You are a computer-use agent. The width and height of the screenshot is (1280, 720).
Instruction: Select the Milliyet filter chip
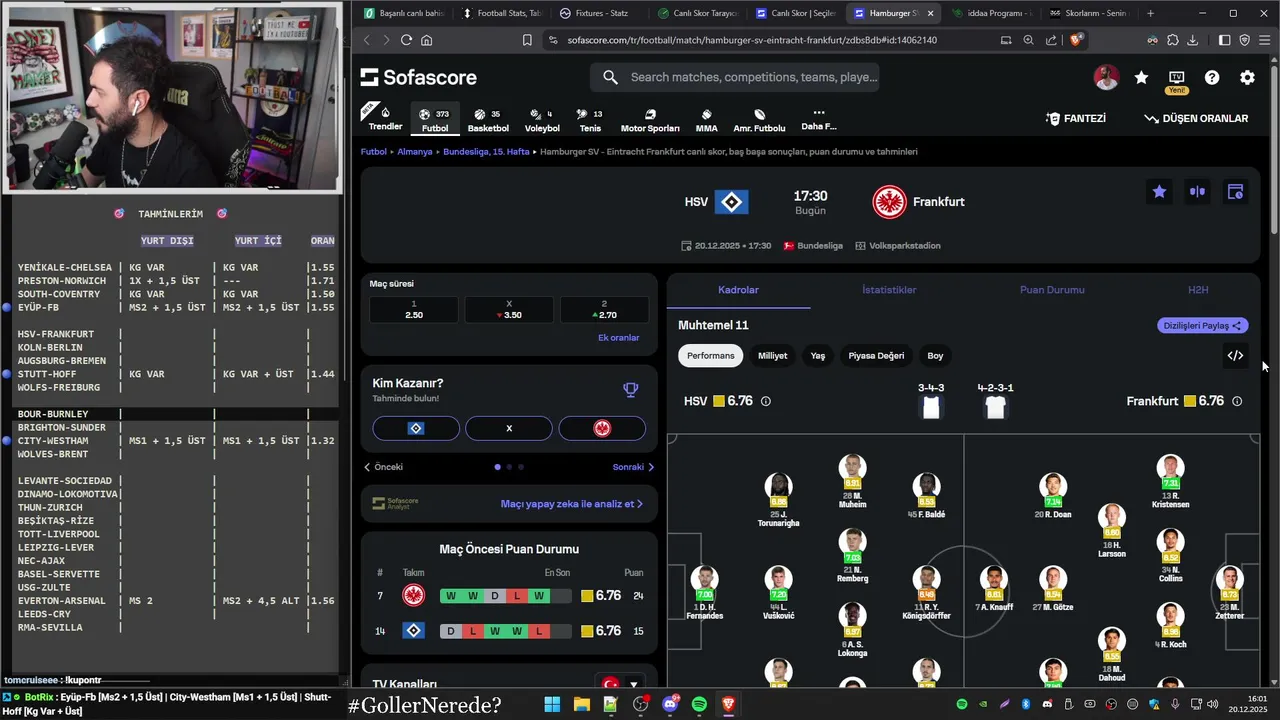tap(773, 355)
